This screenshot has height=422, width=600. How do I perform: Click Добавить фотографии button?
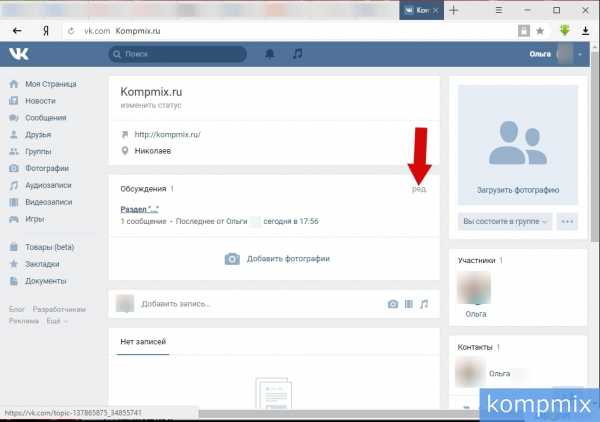pyautogui.click(x=277, y=259)
